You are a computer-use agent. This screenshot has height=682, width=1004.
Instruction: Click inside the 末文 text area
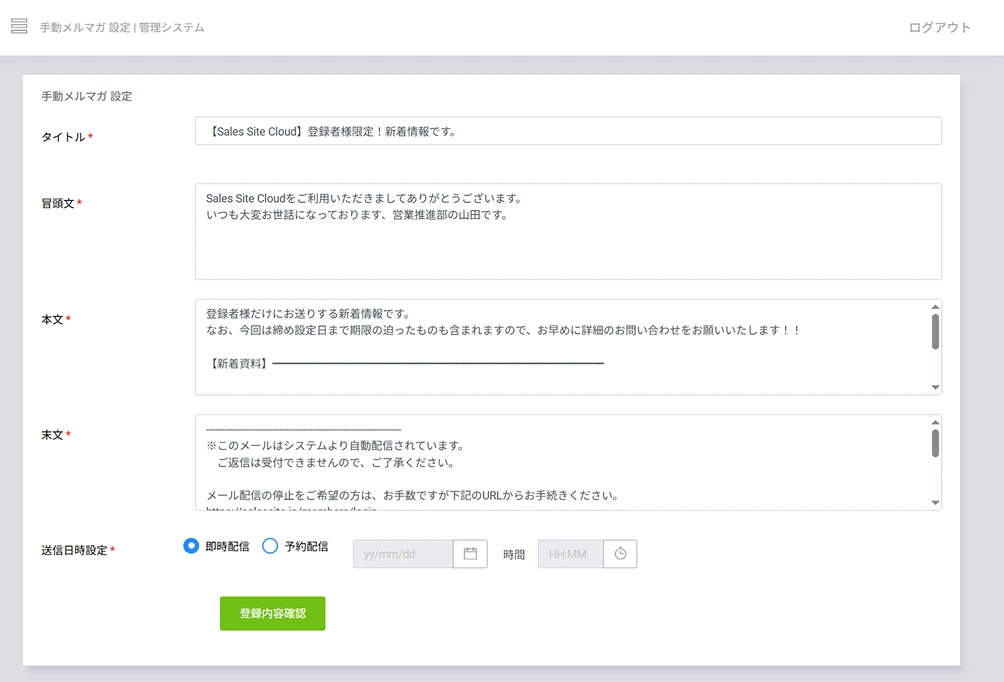(560, 463)
